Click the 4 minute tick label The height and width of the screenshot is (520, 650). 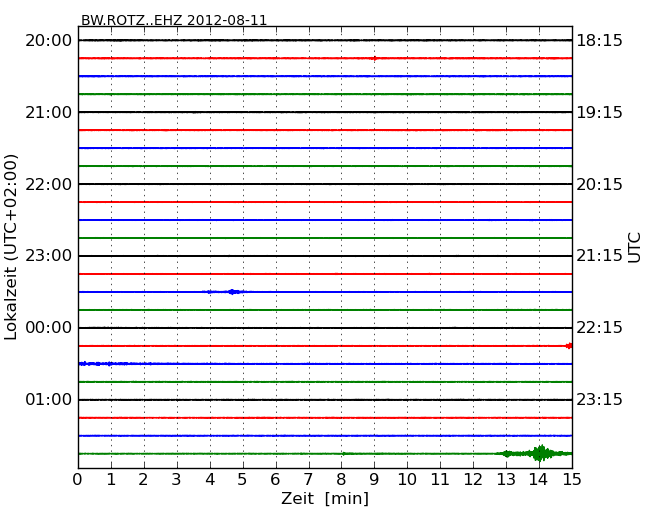pyautogui.click(x=210, y=480)
